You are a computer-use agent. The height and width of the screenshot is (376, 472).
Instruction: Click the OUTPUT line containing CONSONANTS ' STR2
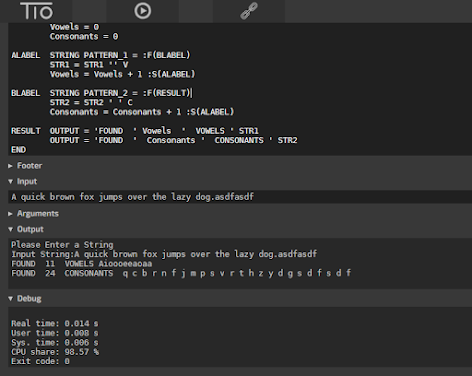coord(173,140)
